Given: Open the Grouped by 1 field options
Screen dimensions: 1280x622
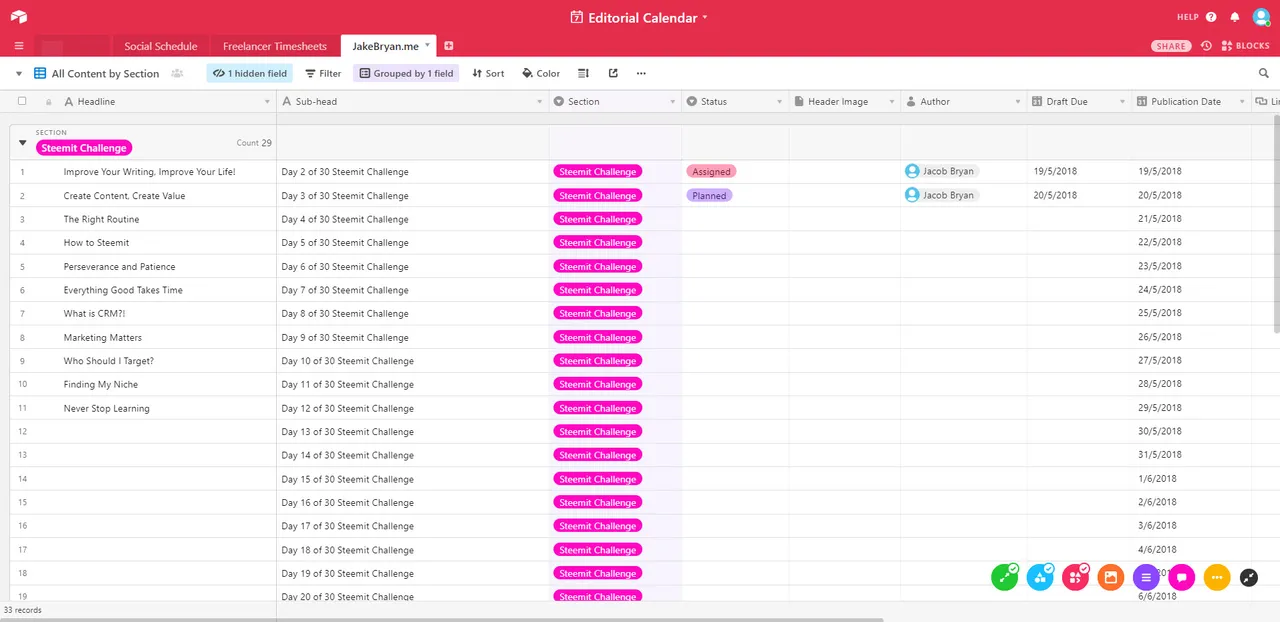Looking at the screenshot, I should pos(406,73).
